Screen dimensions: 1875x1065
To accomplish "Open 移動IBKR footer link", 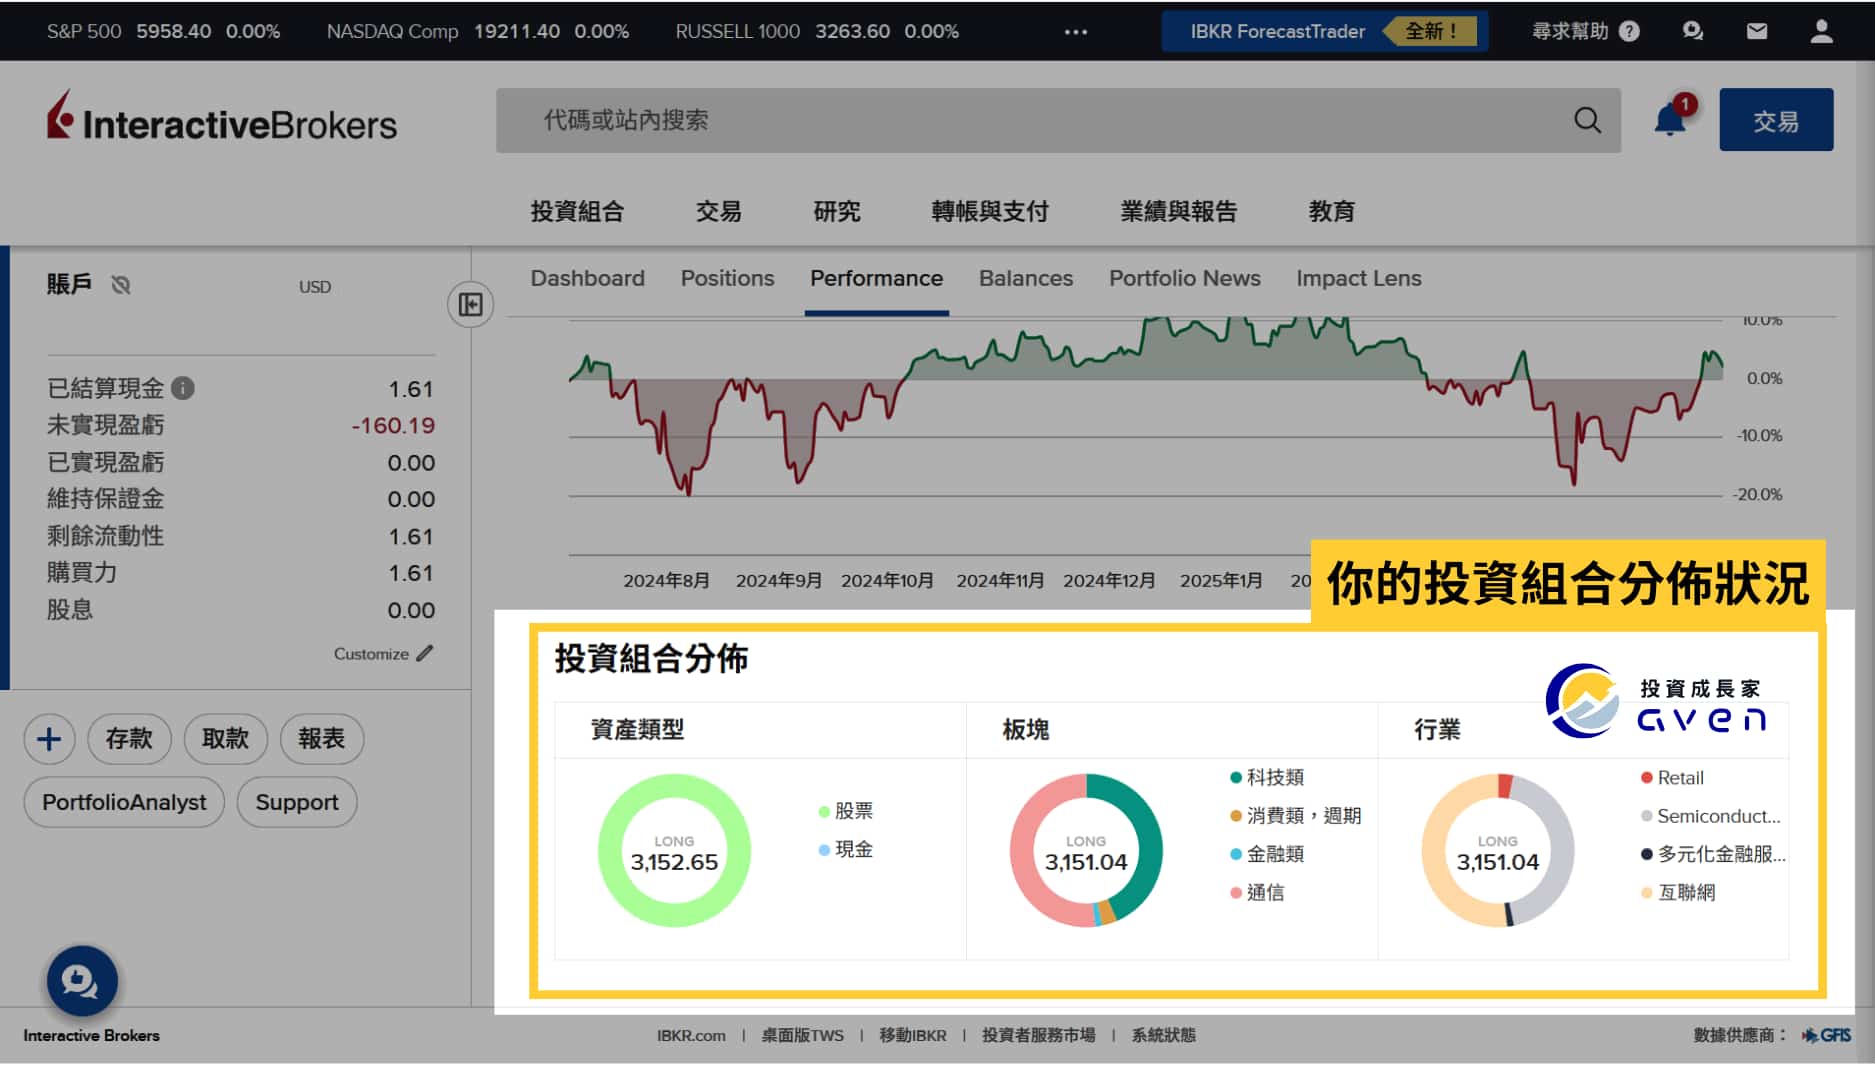I will coord(912,1035).
